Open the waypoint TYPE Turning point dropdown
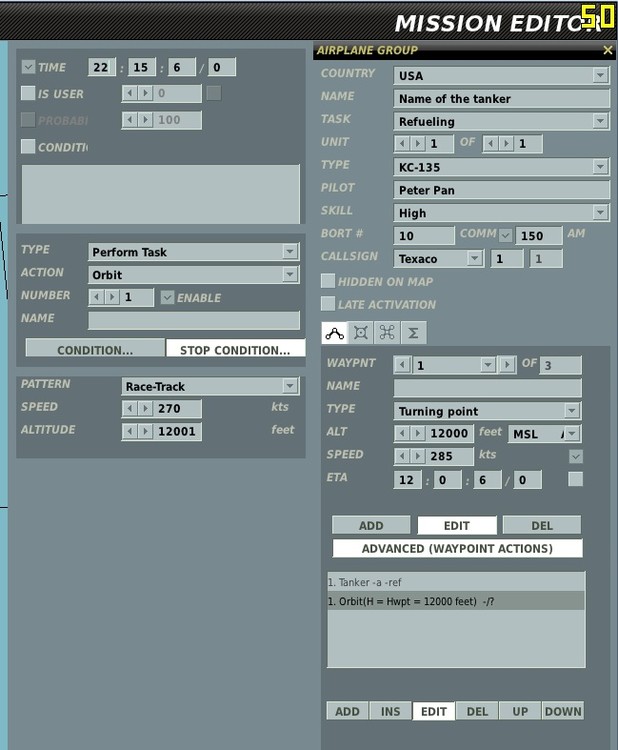 tap(572, 410)
